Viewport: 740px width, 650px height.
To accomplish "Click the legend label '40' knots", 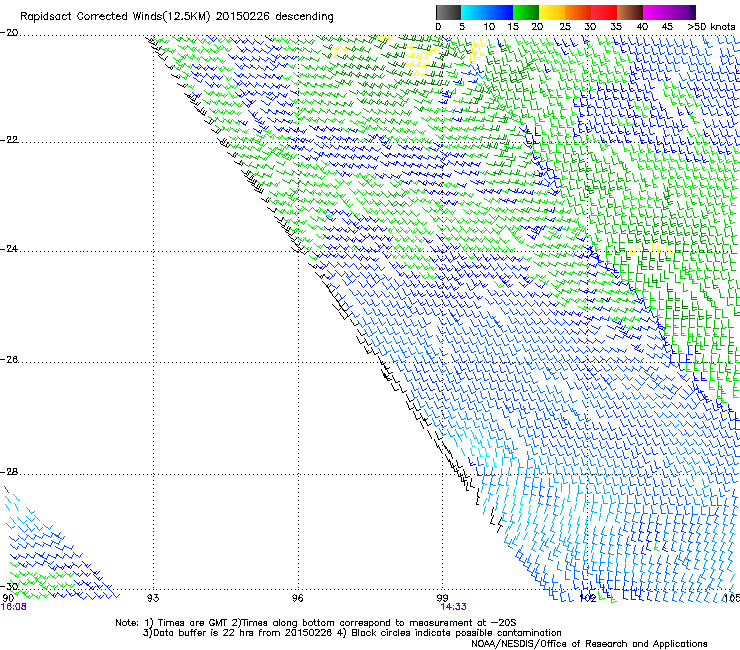I will [x=642, y=27].
